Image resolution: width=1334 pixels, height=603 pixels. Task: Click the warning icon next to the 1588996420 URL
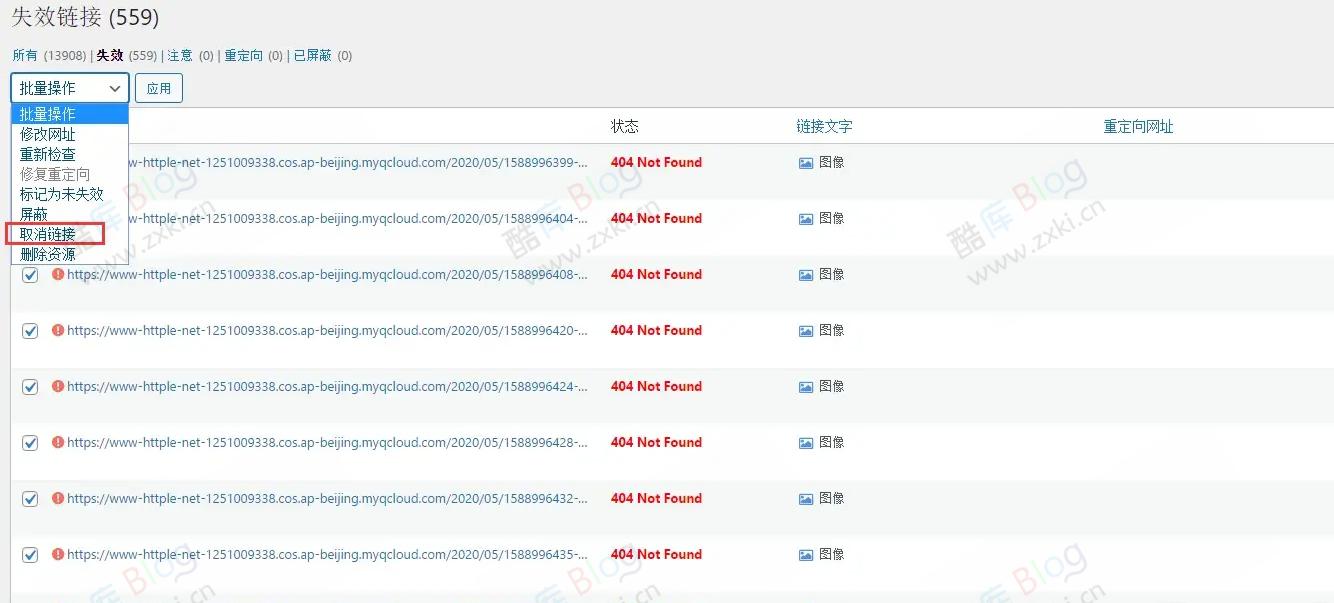click(57, 330)
